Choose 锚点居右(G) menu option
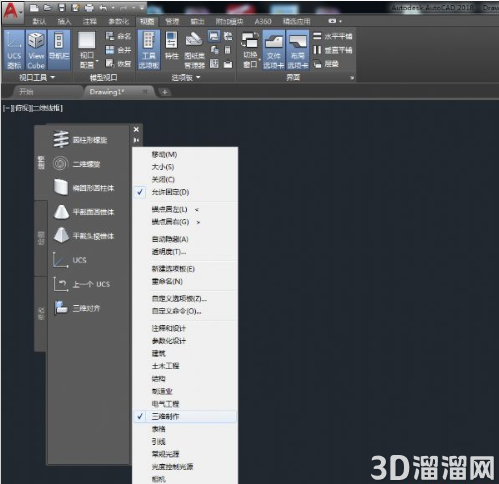499x484 pixels. click(x=185, y=222)
